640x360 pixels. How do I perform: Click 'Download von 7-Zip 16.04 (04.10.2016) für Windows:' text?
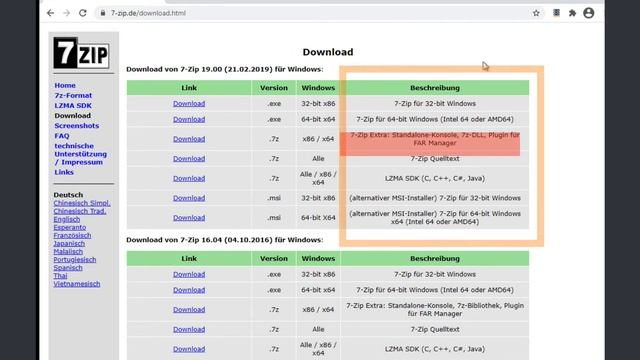(224, 240)
